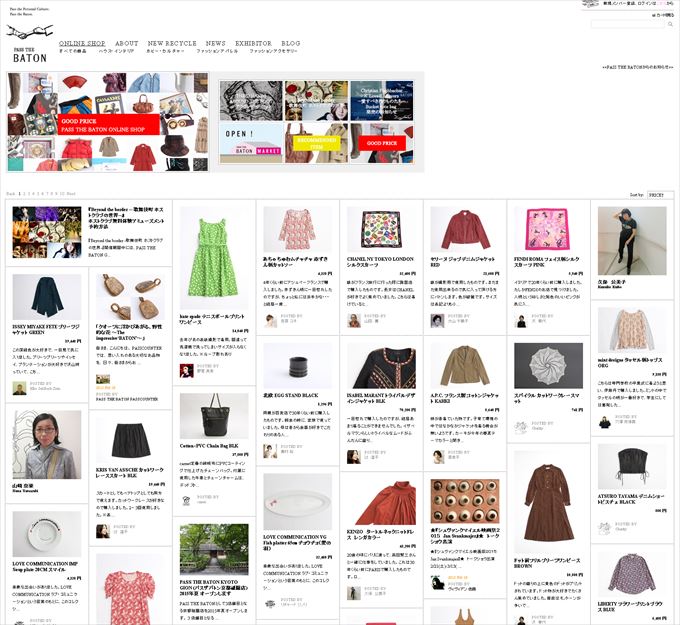Viewport: 680px width, 625px height.
Task: Click poster avatar under EGG STAND BLACK
Action: 270,451
